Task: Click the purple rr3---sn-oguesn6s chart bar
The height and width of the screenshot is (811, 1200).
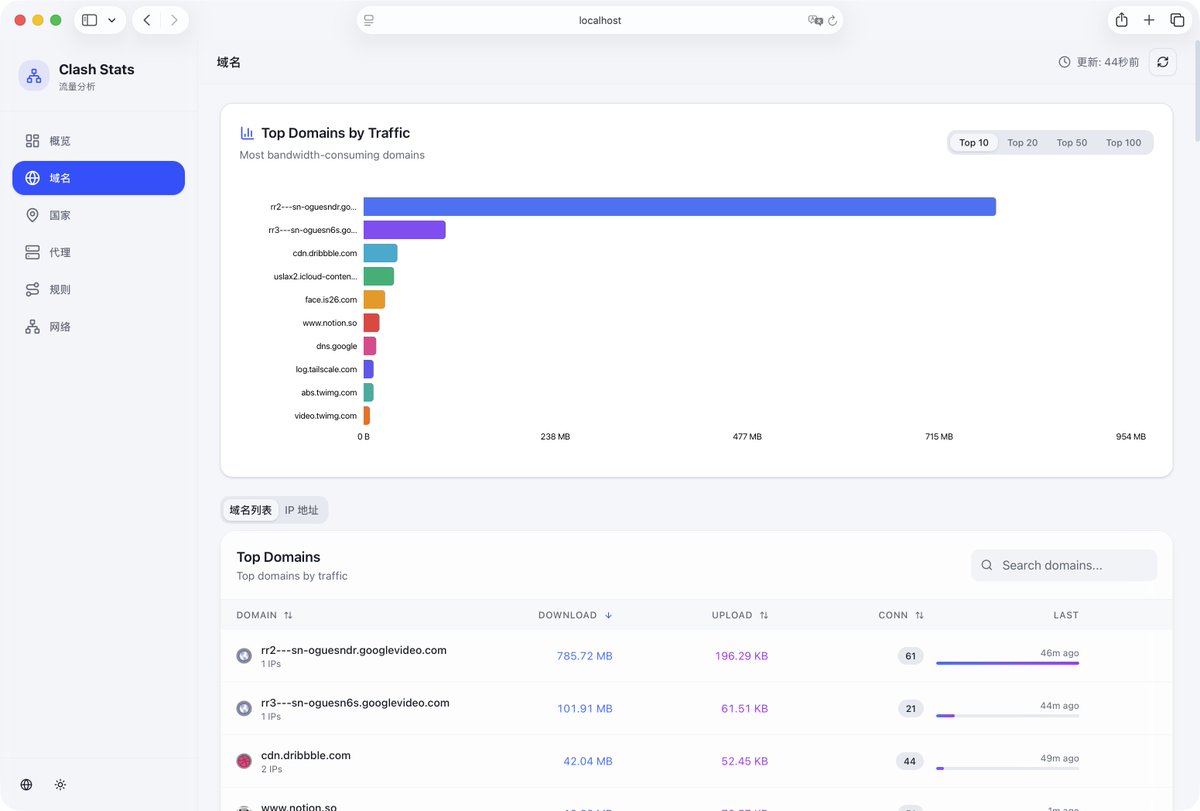Action: coord(405,230)
